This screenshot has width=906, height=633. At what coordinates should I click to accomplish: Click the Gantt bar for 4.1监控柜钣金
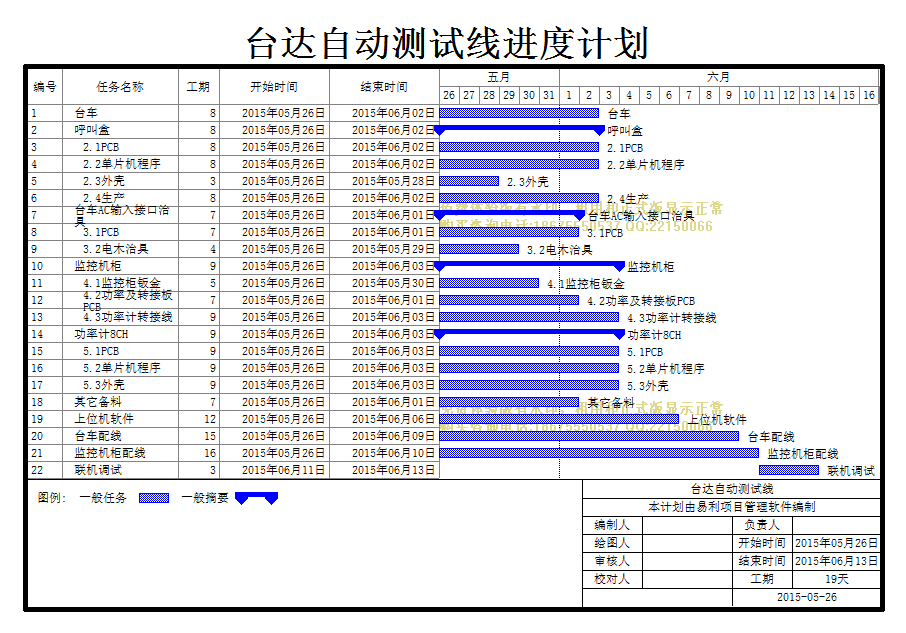489,283
